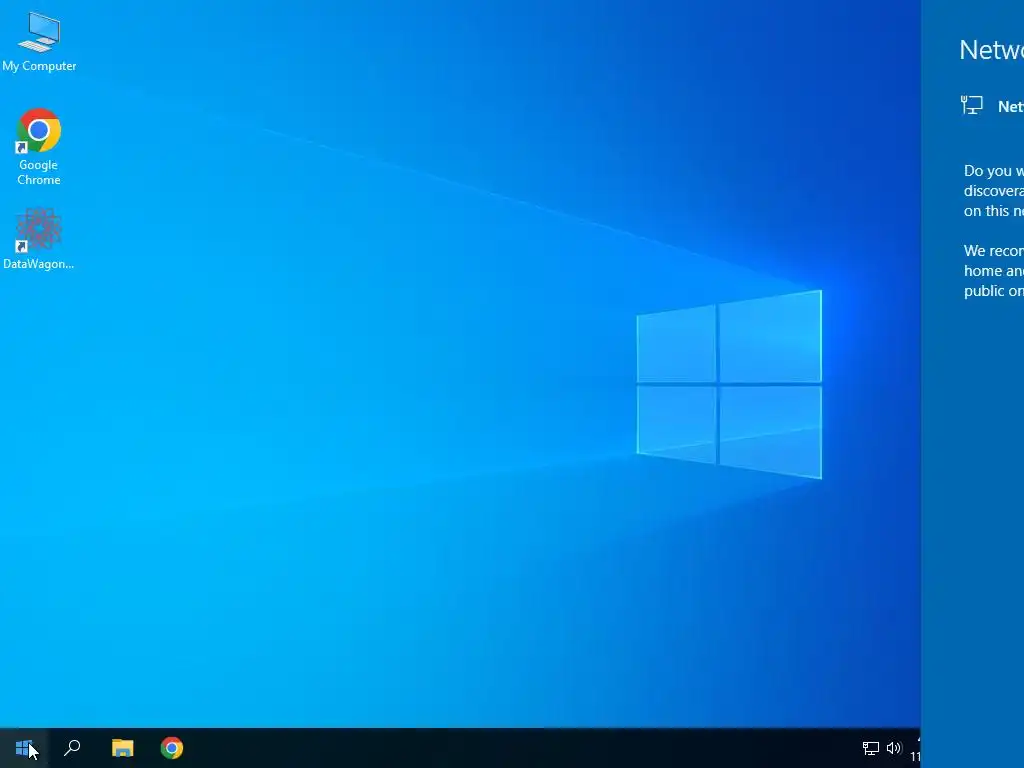Click the network icon in the Networks panel

pos(972,105)
